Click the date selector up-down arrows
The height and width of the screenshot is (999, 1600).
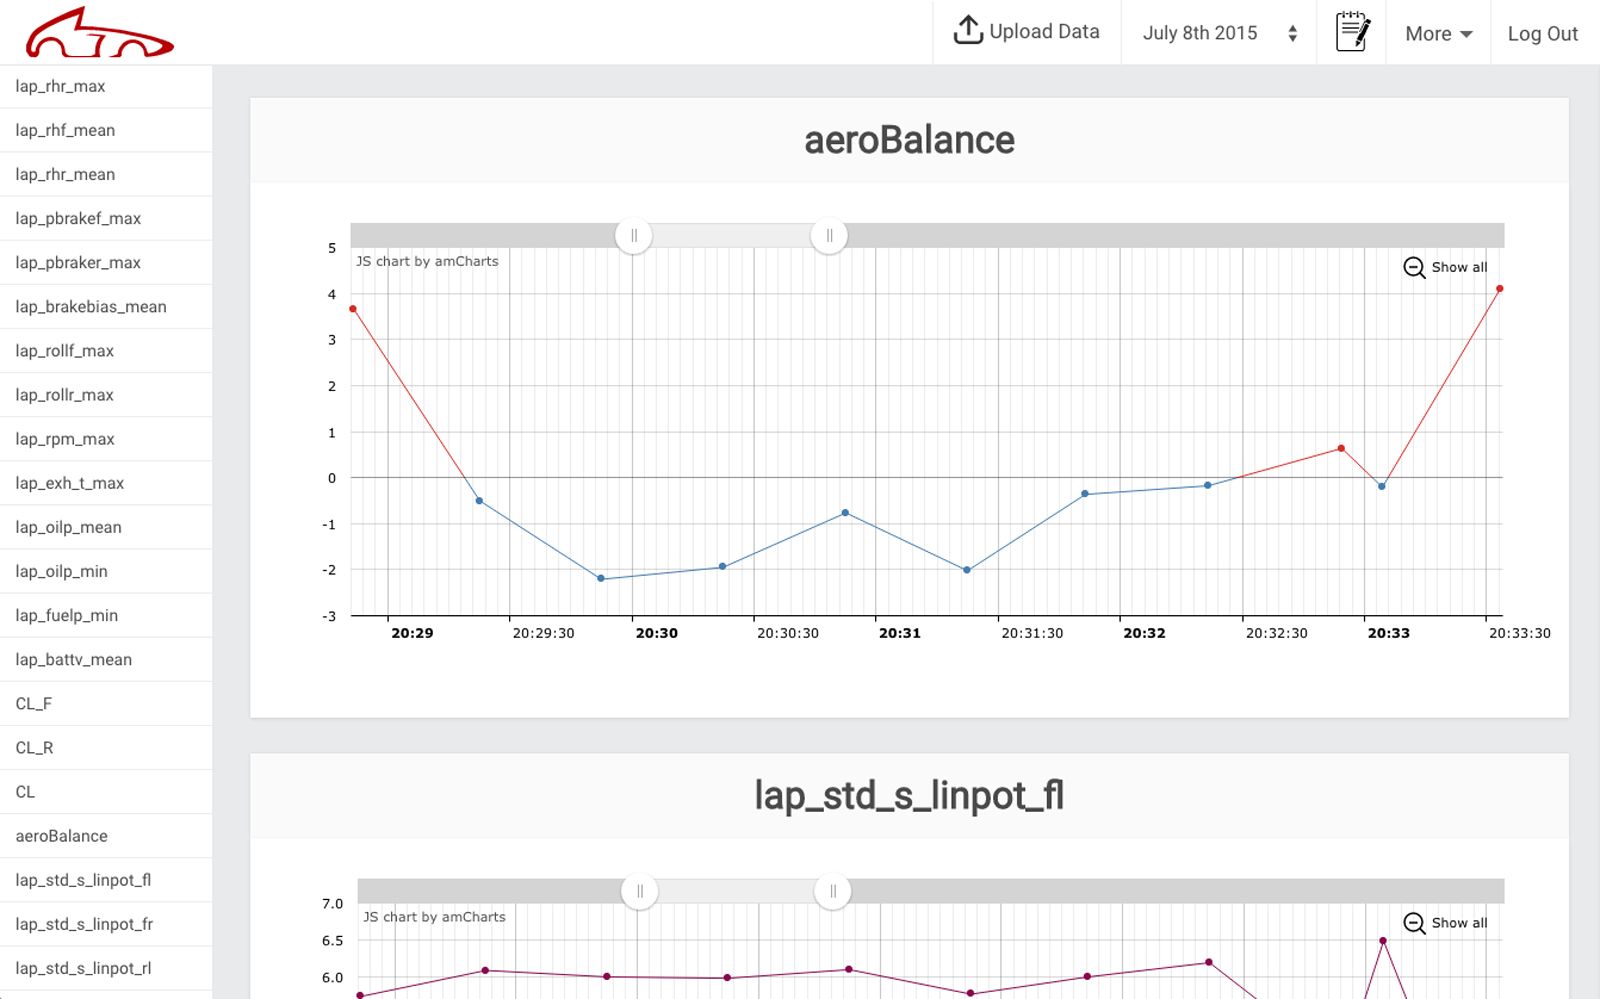[1293, 34]
